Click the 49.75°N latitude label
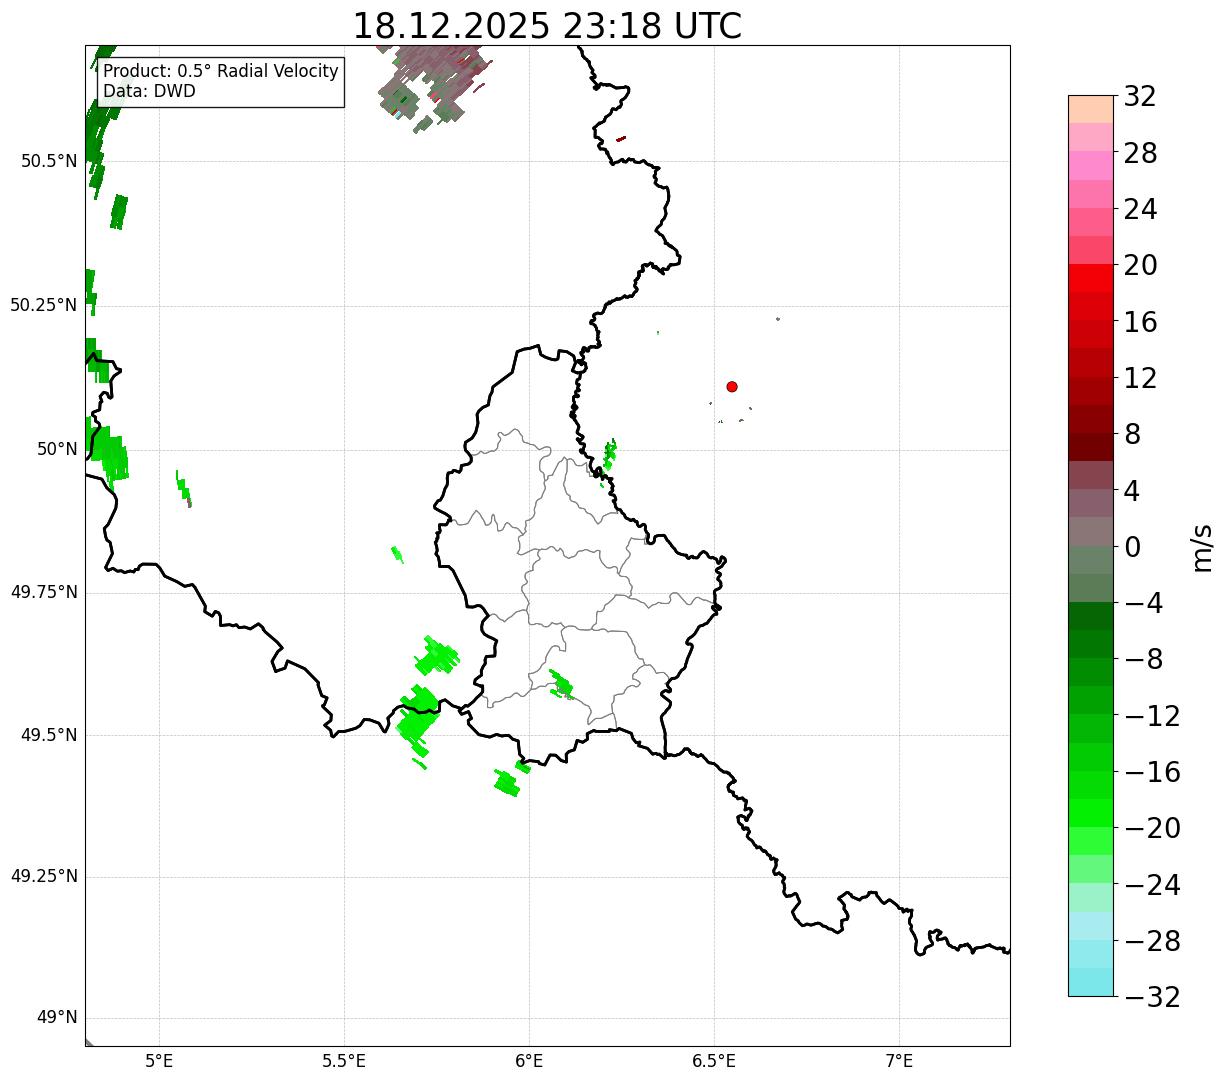The width and height of the screenshot is (1225, 1081). click(43, 592)
